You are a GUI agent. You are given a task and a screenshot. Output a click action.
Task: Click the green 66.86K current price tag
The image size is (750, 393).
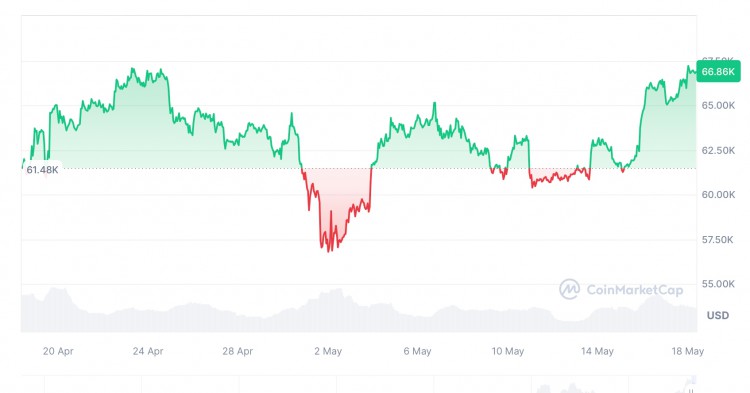click(718, 72)
